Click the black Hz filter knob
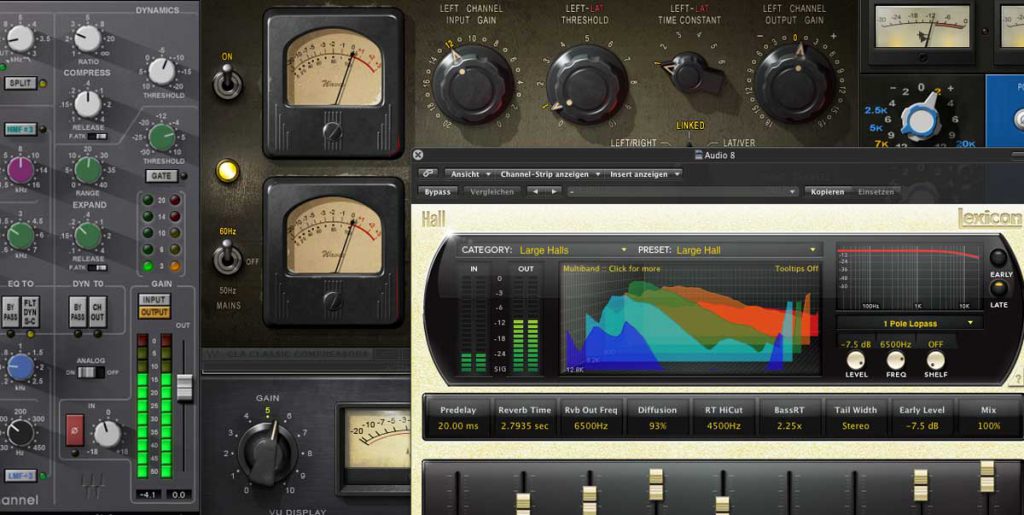This screenshot has height=515, width=1024. (x=21, y=433)
